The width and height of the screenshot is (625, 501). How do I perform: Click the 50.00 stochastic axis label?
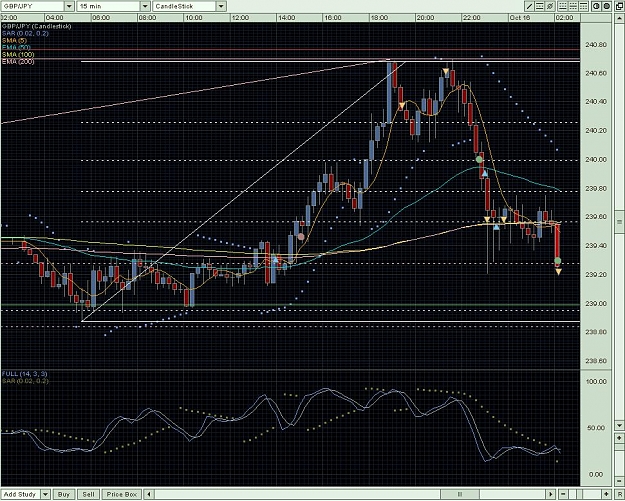coord(596,428)
